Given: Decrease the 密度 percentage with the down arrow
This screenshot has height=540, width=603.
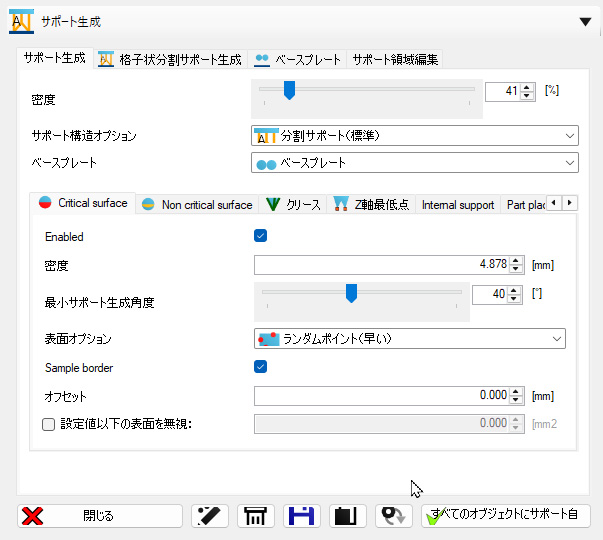Looking at the screenshot, I should (527, 95).
